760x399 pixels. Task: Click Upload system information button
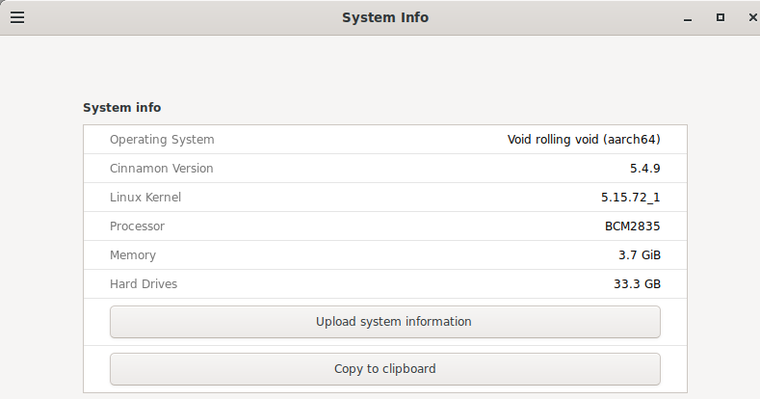click(385, 321)
